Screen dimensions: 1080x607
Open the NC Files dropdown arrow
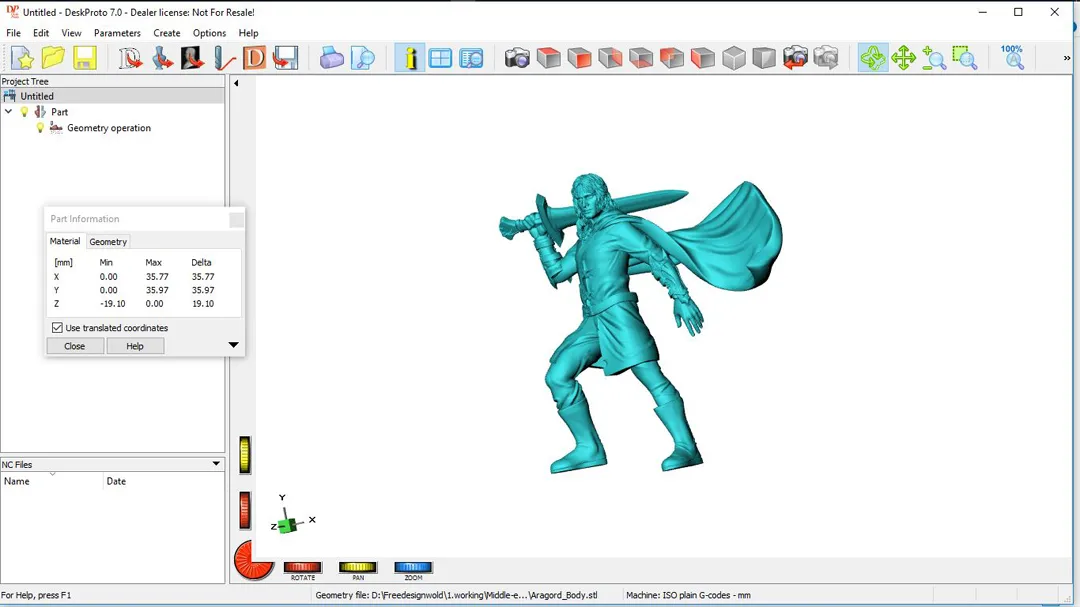[216, 464]
